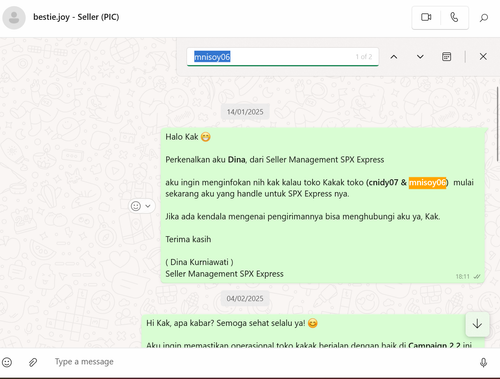This screenshot has height=379, width=500.
Task: Go to previous search result arrow
Action: pyautogui.click(x=394, y=57)
